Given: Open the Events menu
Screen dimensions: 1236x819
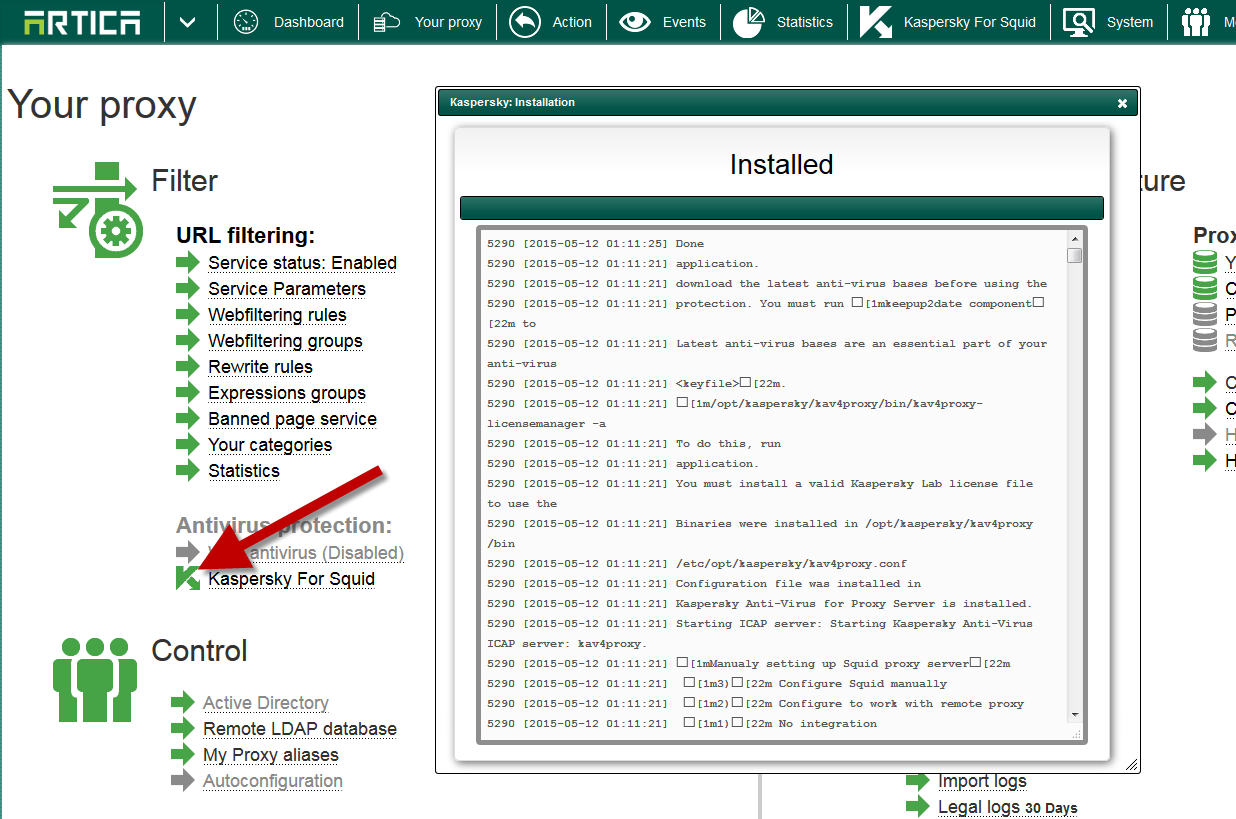Looking at the screenshot, I should pos(684,22).
